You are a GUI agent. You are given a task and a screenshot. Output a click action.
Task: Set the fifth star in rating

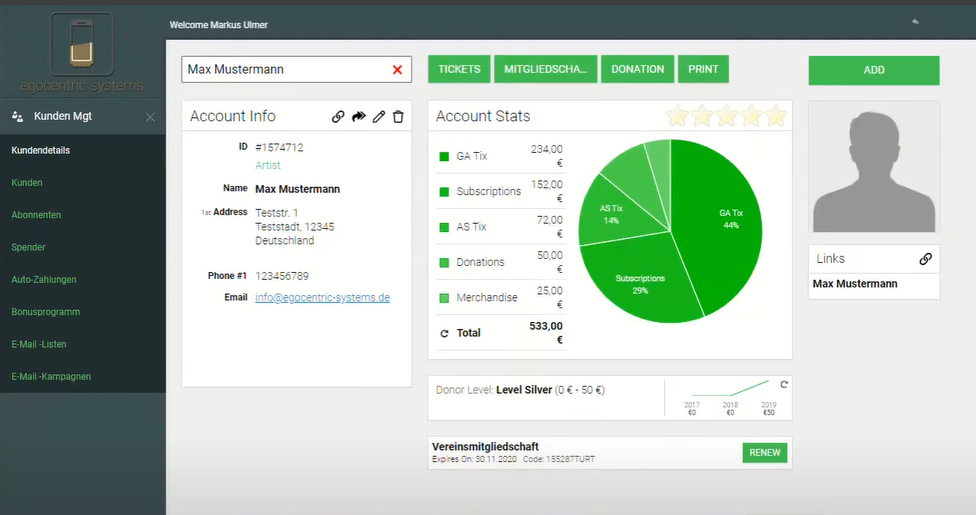776,116
